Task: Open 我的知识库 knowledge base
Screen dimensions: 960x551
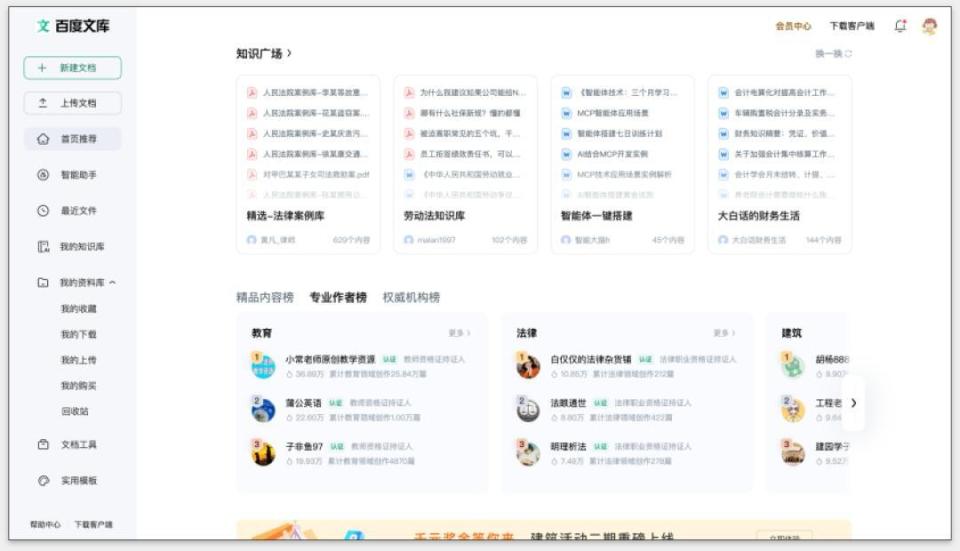Action: click(x=72, y=247)
